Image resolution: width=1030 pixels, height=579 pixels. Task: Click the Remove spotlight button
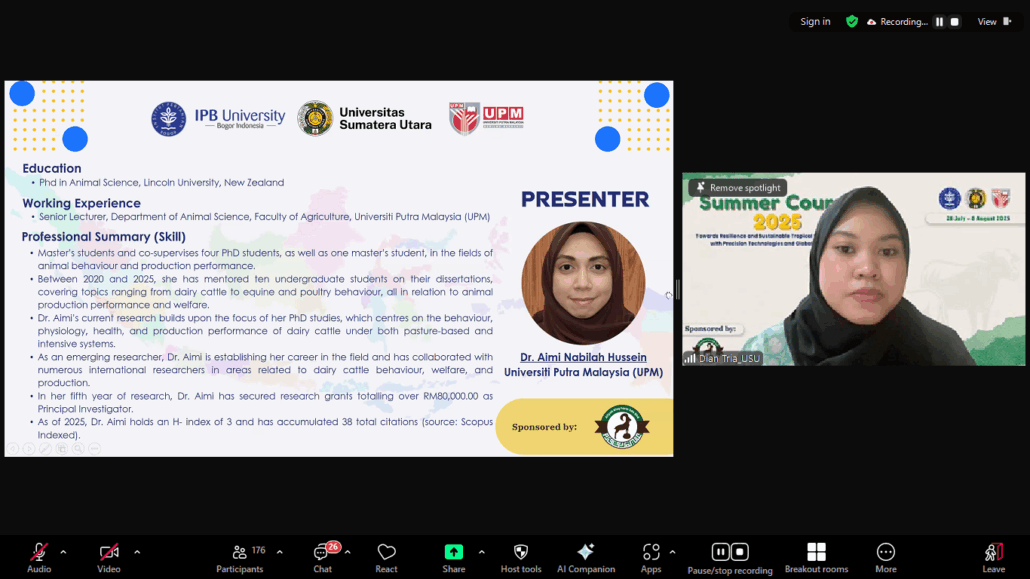click(738, 188)
